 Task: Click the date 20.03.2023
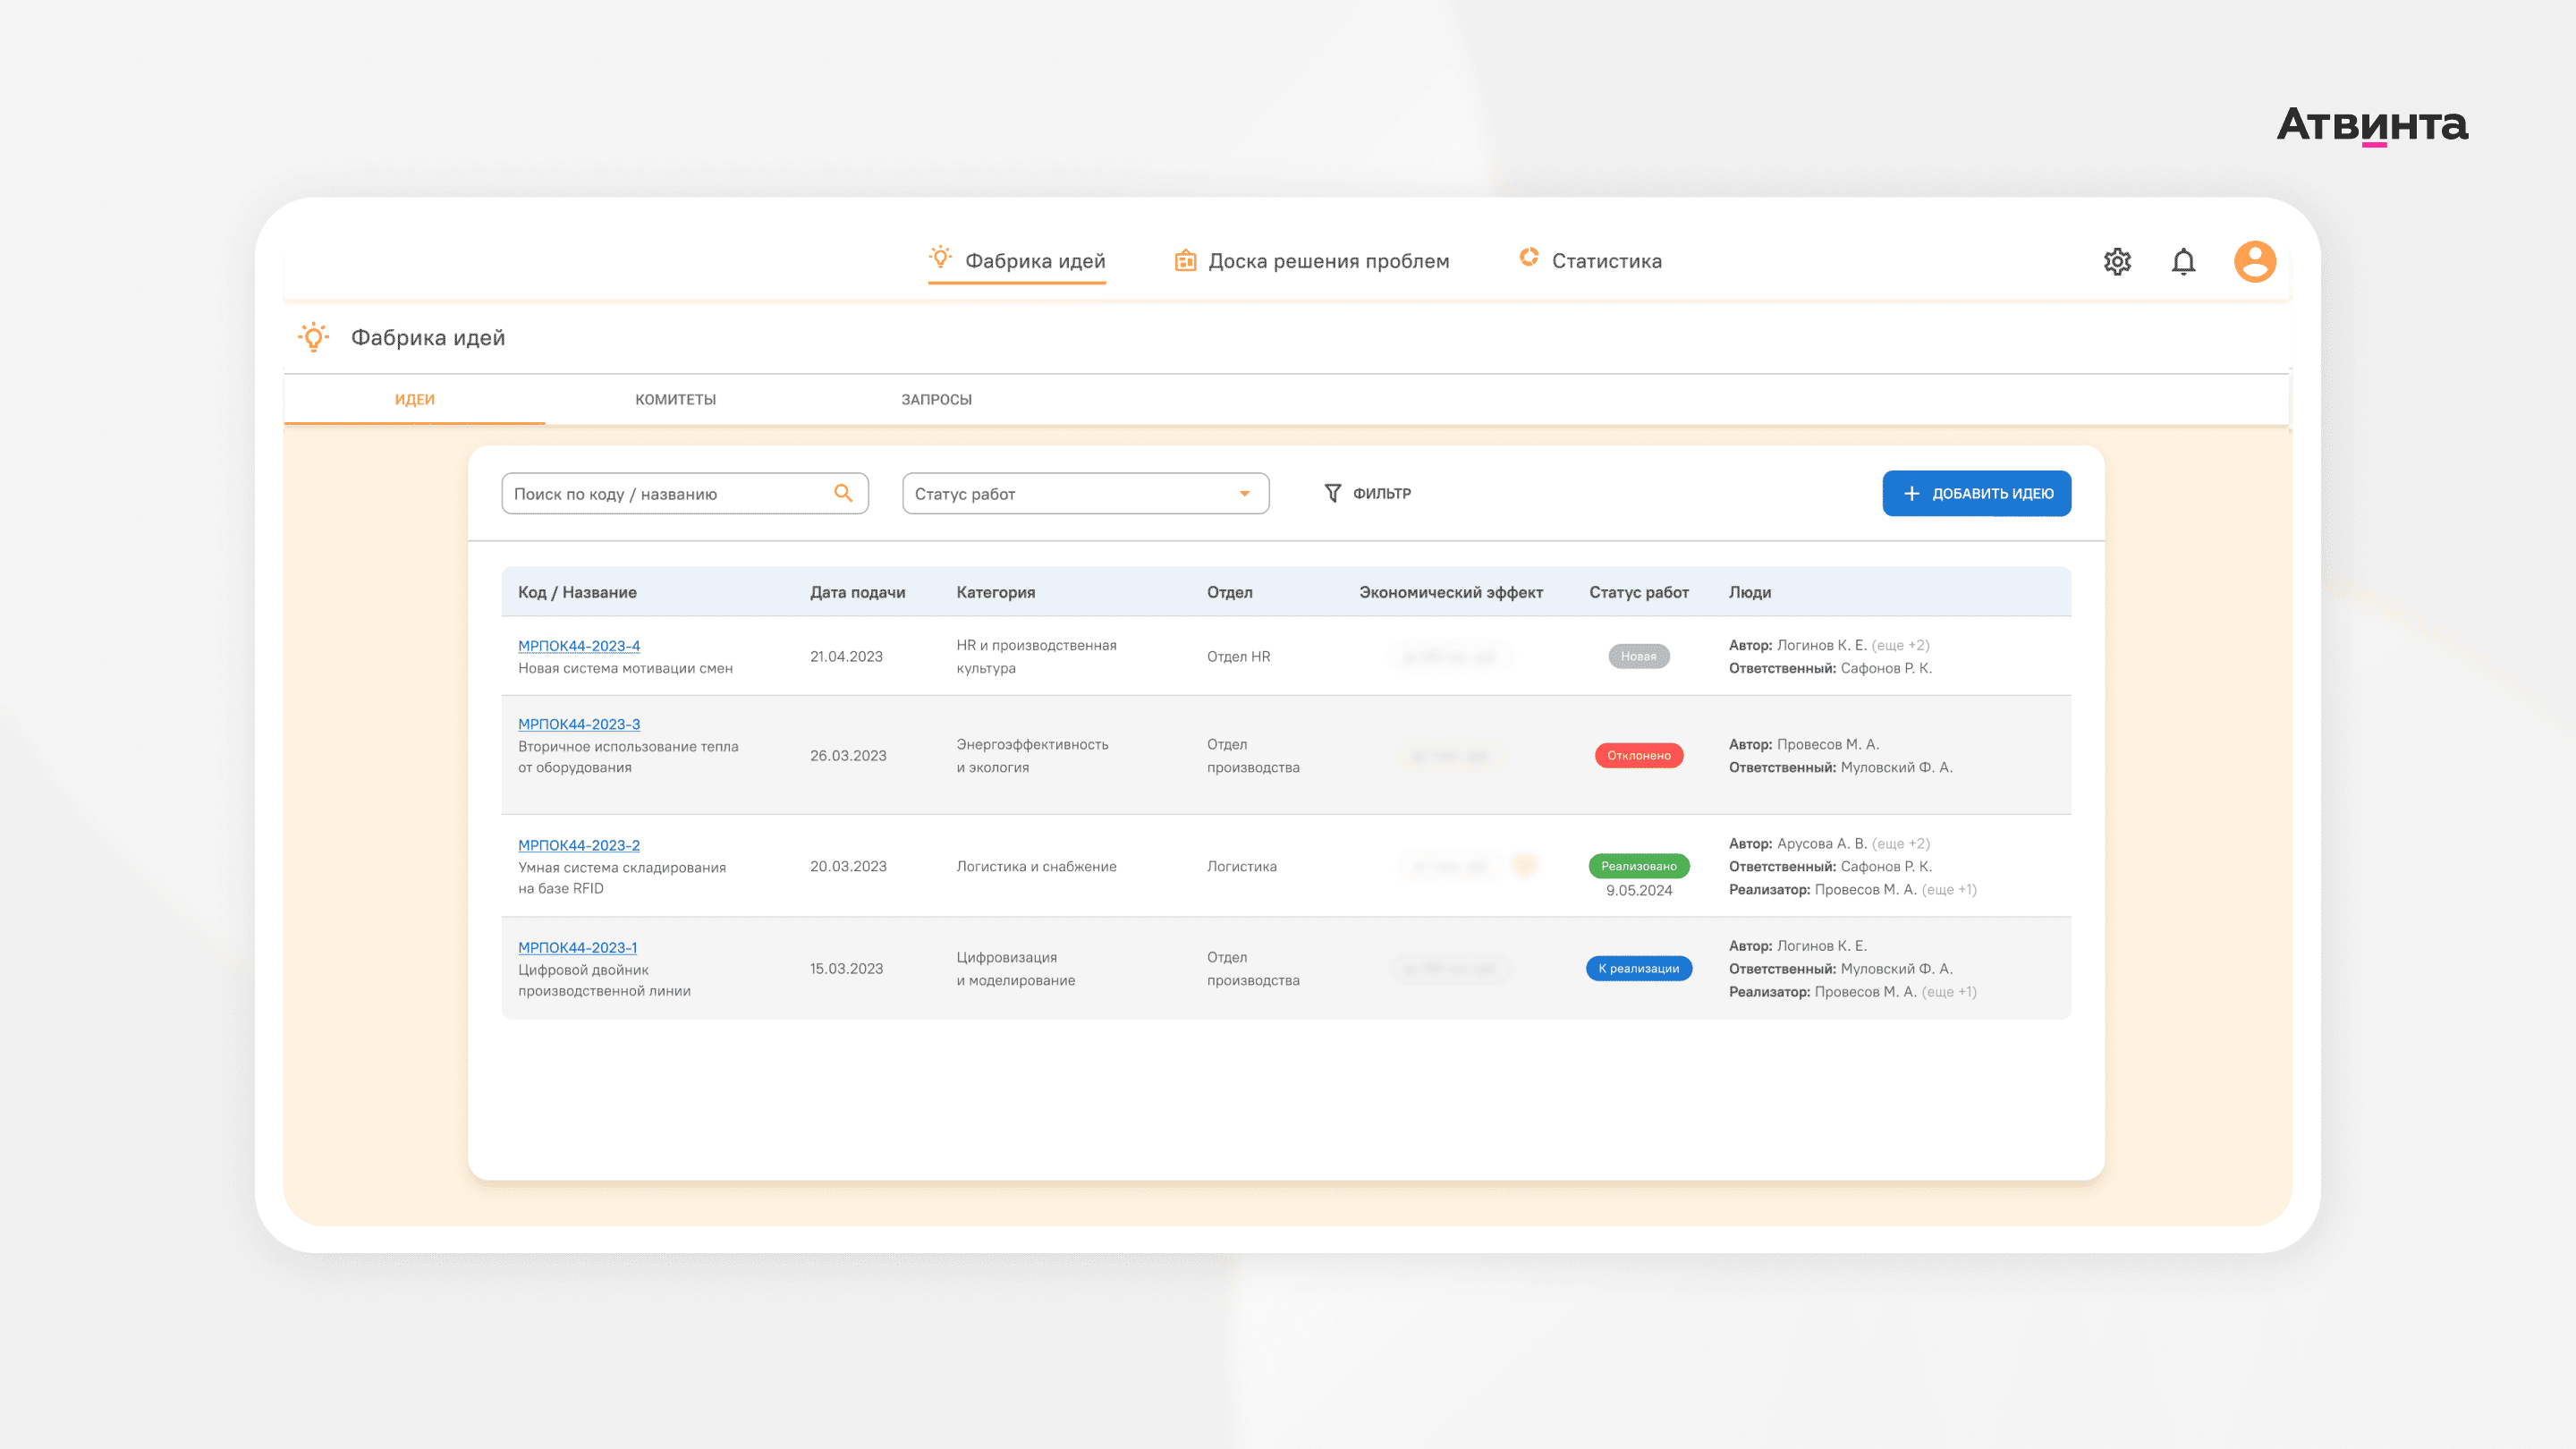pos(848,866)
